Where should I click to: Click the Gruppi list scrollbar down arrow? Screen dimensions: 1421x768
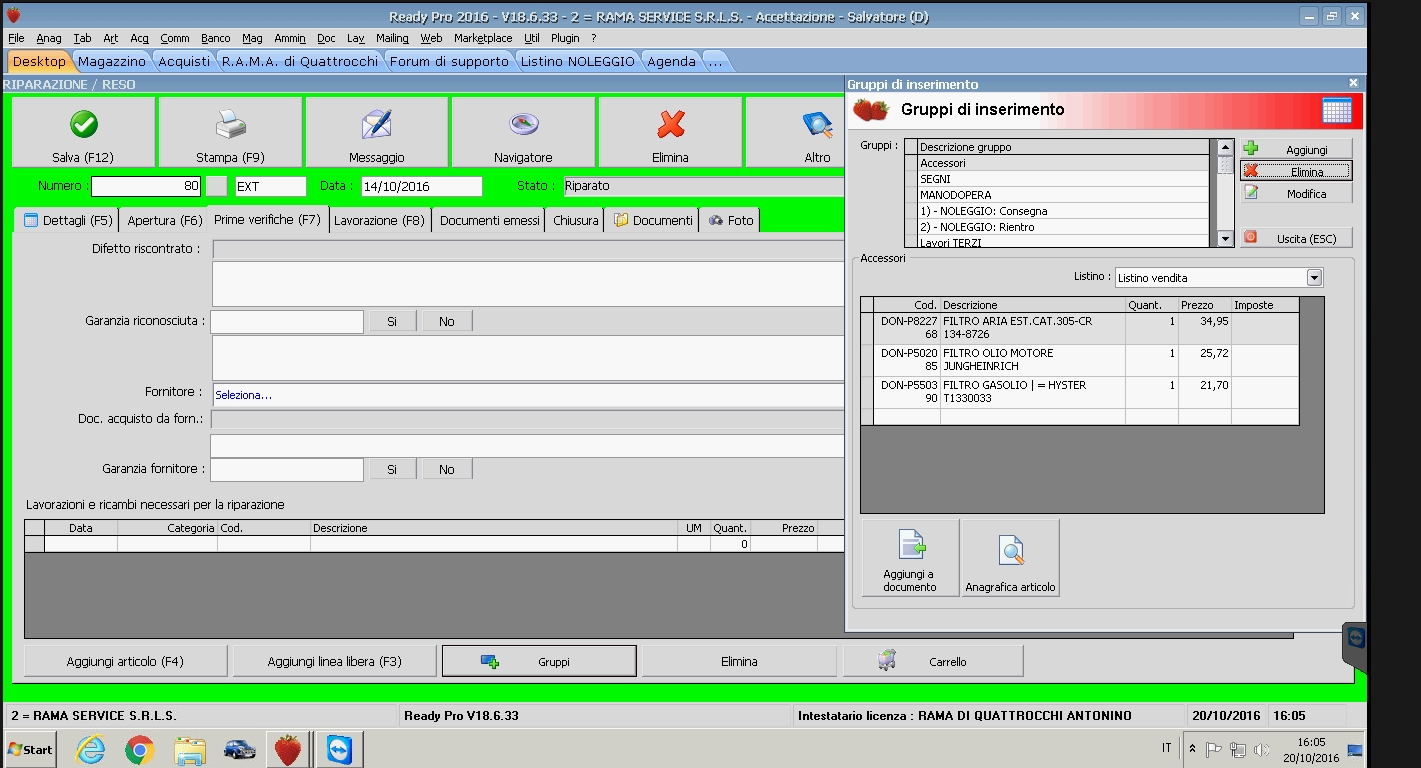(1225, 240)
